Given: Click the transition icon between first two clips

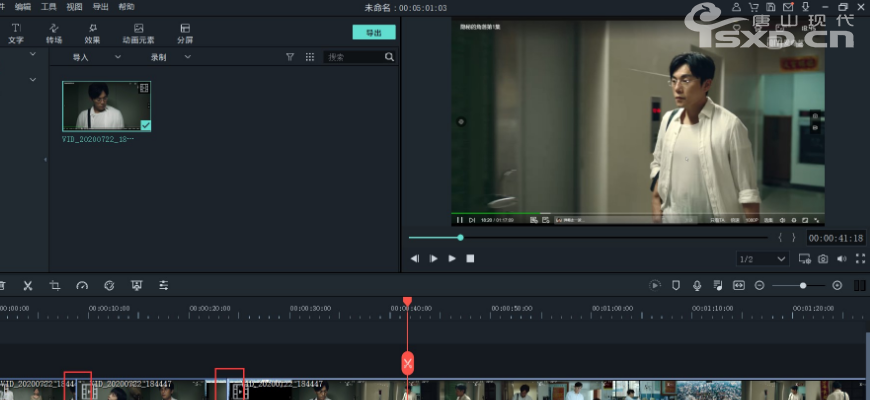Looking at the screenshot, I should (x=87, y=392).
